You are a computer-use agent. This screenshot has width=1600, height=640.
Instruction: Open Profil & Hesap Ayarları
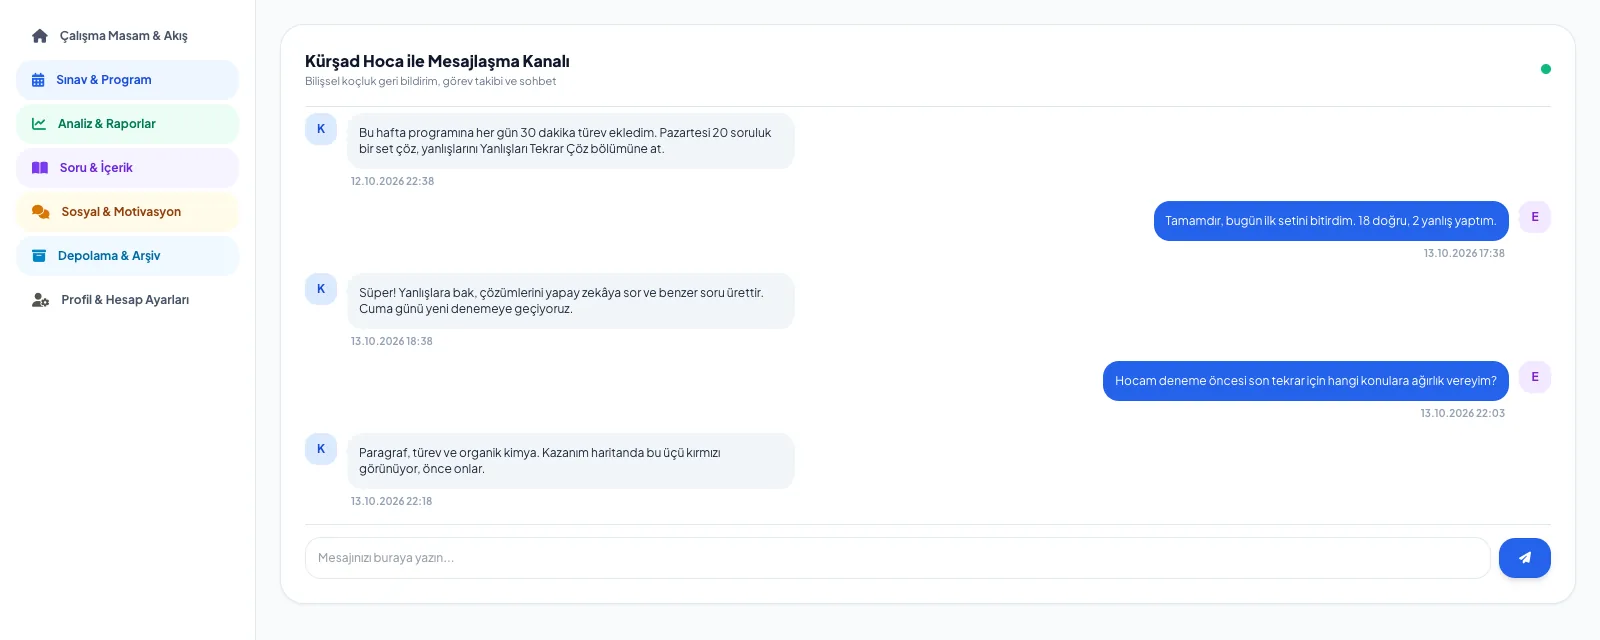click(x=127, y=300)
